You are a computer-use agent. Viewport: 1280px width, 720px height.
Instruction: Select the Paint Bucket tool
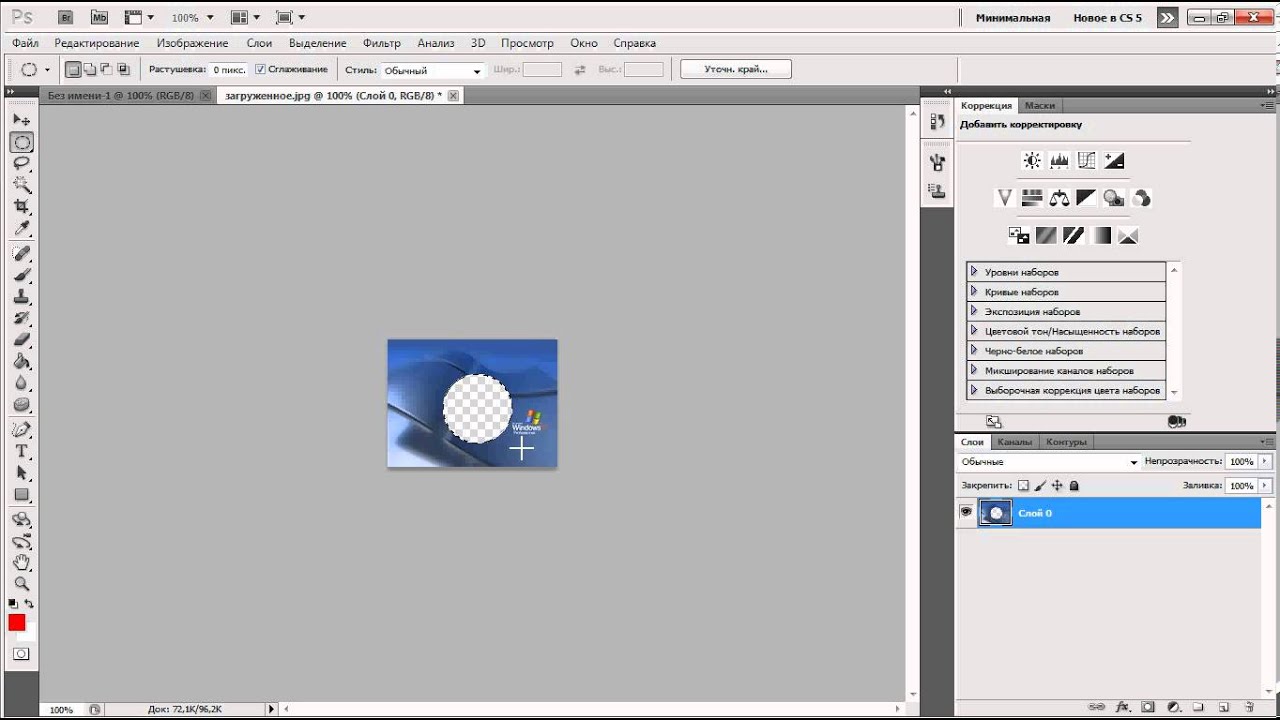21,362
